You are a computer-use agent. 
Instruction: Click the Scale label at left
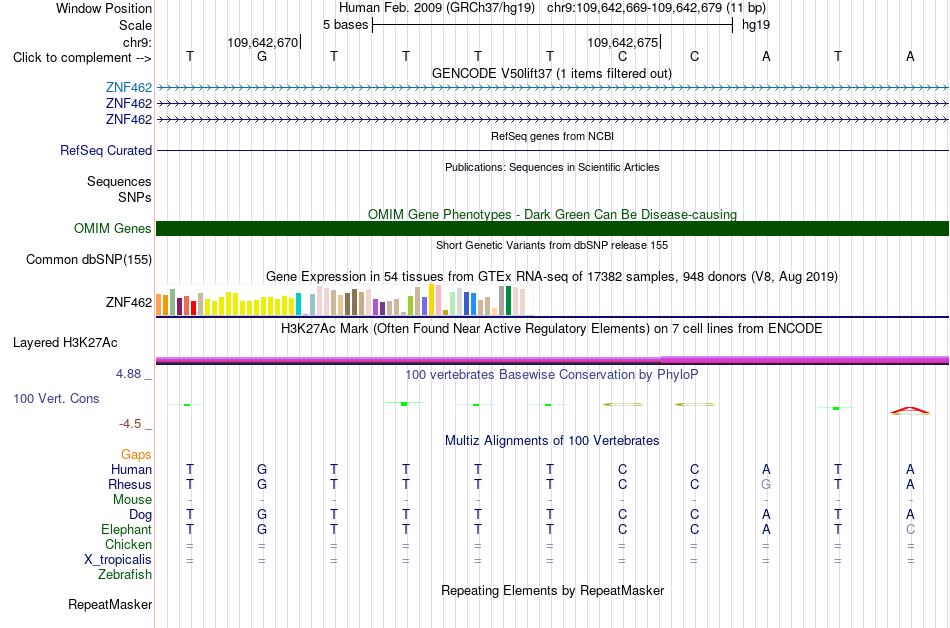135,25
